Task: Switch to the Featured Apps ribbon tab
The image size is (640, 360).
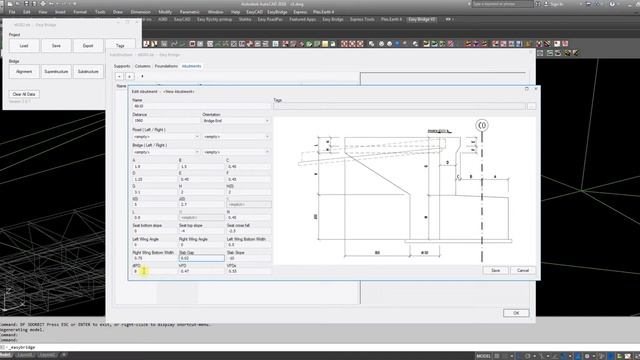Action: point(302,19)
